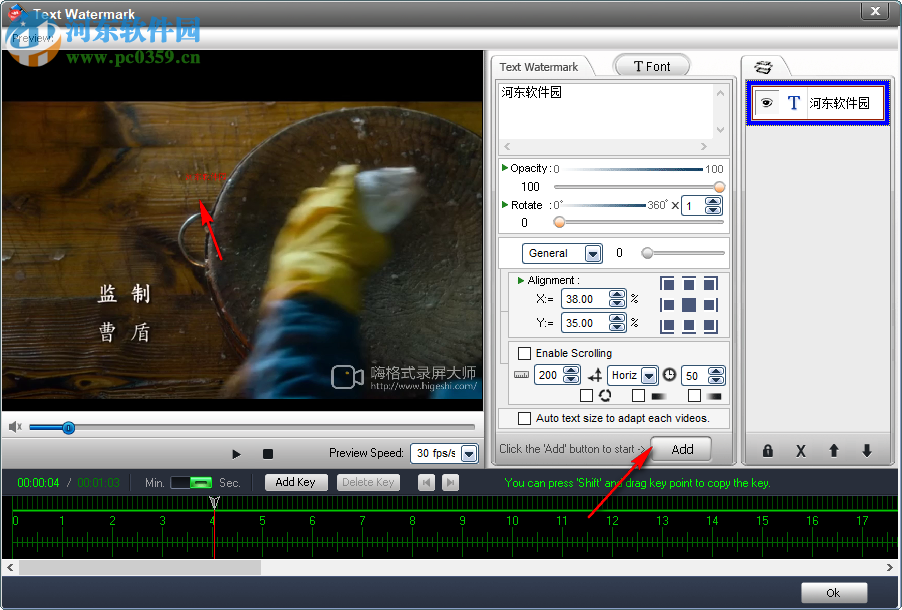902x610 pixels.
Task: Enable the Enable Scrolling checkbox
Action: tap(524, 353)
